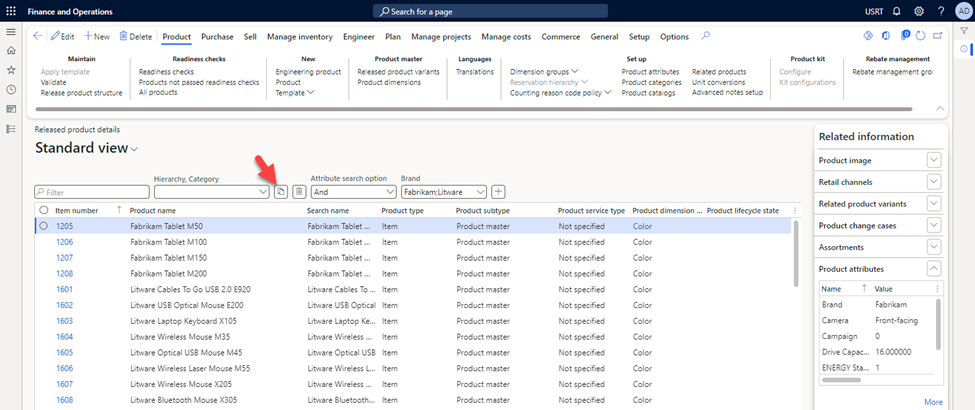Click the attachments icon with badge
The width and height of the screenshot is (975, 410).
(x=905, y=35)
